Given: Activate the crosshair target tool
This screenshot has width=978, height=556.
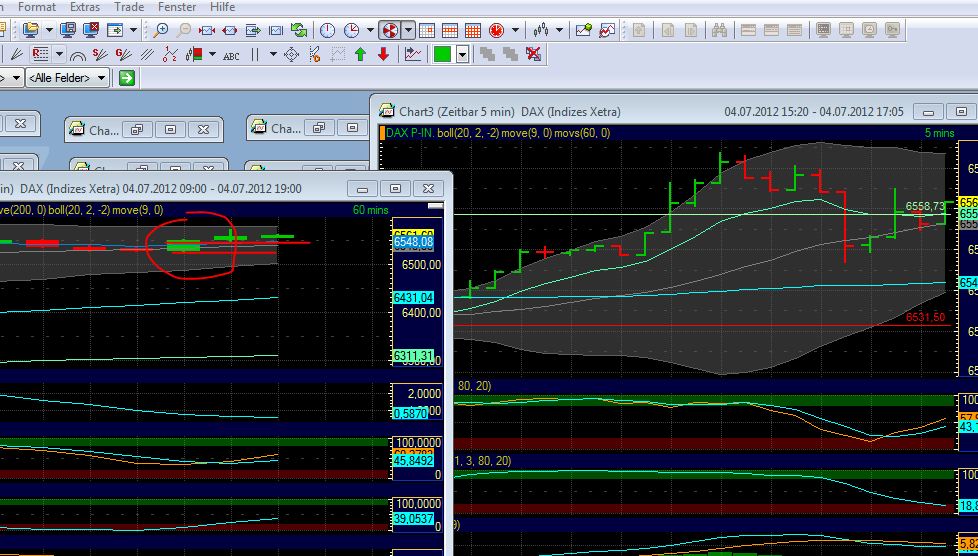Looking at the screenshot, I should tap(291, 54).
